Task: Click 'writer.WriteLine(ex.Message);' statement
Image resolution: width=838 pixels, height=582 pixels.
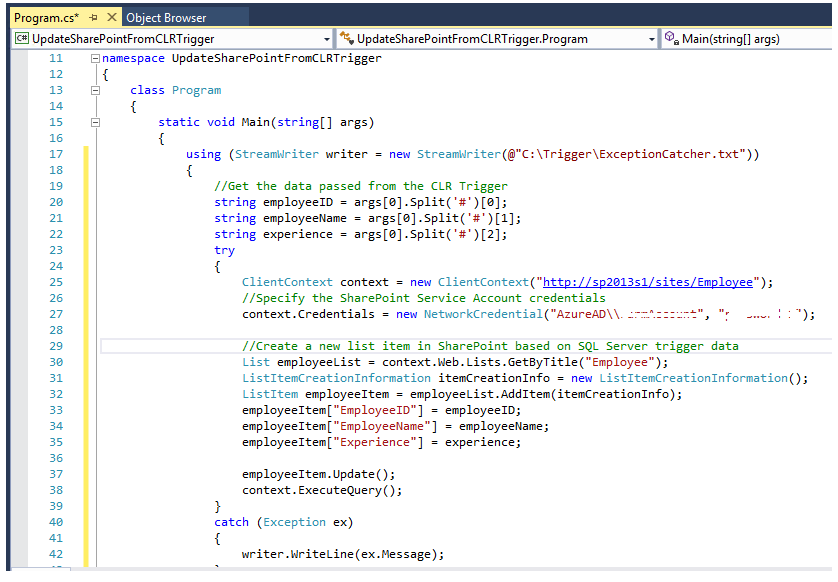Action: point(343,554)
